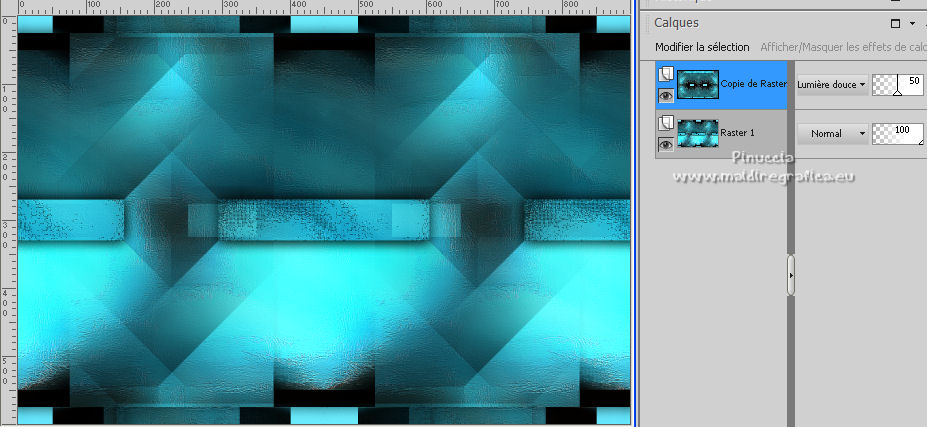Screen dimensions: 927x427
Task: Select the Copie de Raster layer thumbnail
Action: 698,84
